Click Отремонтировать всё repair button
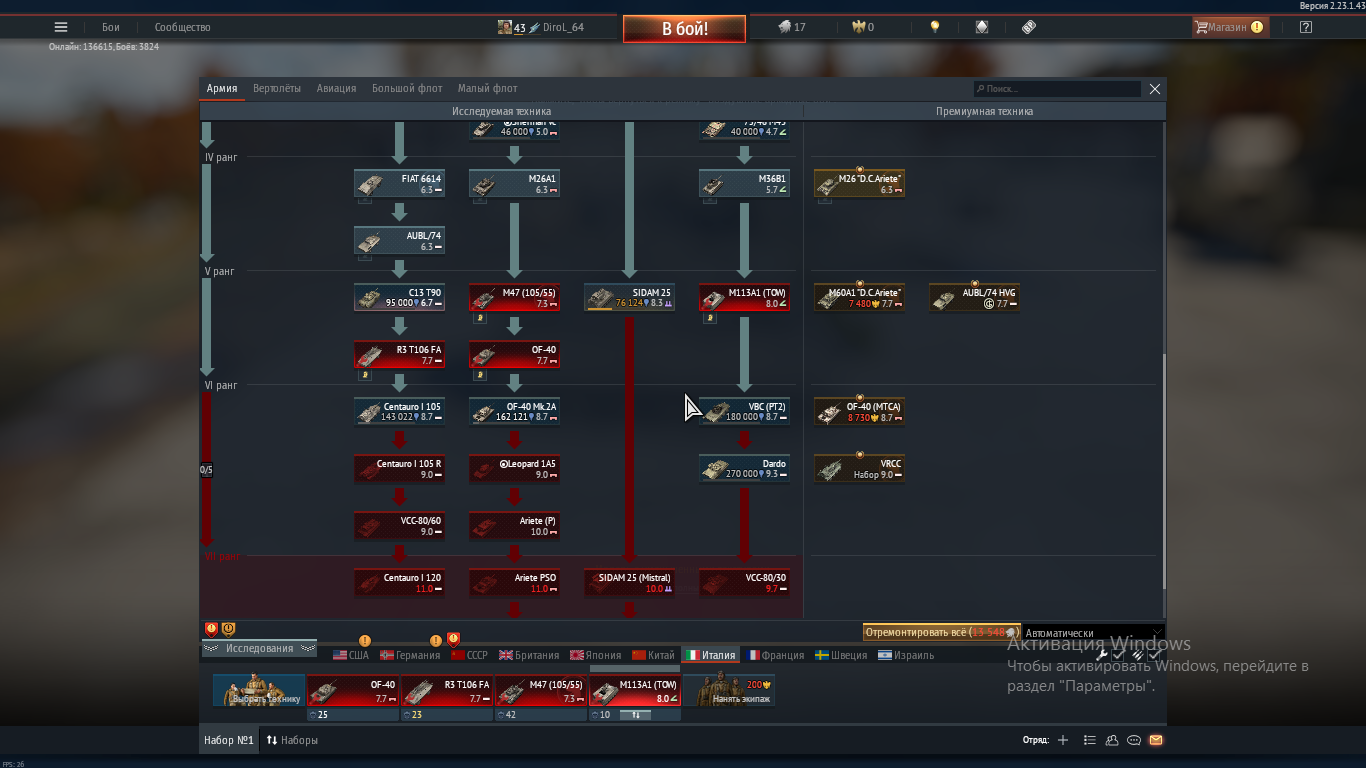 point(942,633)
